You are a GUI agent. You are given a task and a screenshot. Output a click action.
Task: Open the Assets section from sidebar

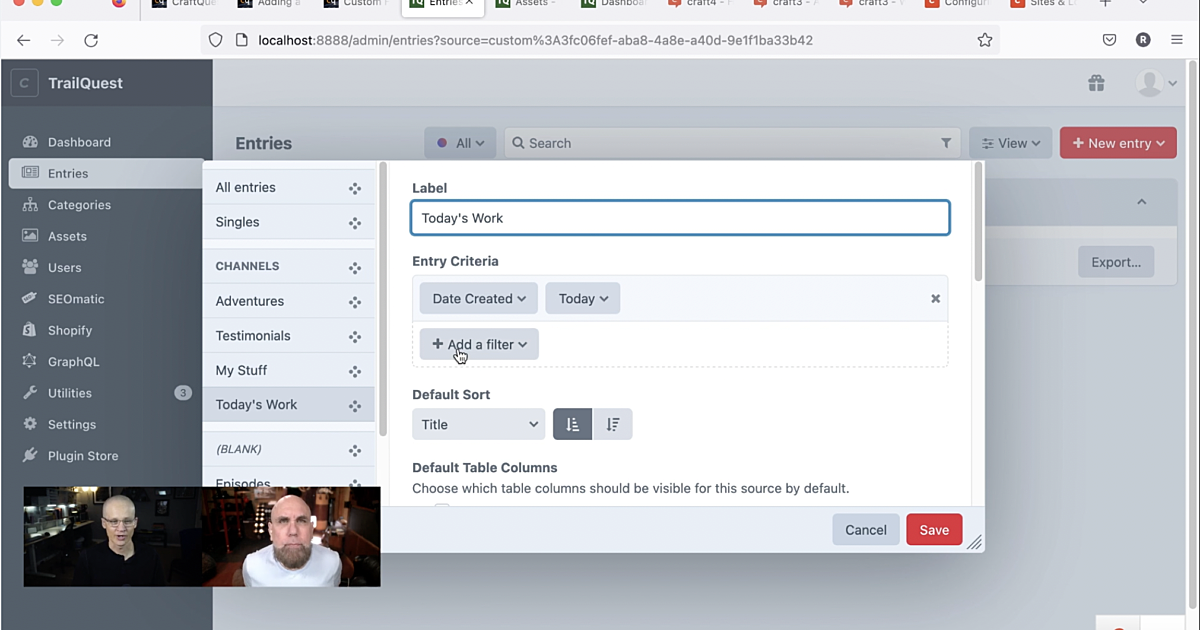[x=70, y=235]
